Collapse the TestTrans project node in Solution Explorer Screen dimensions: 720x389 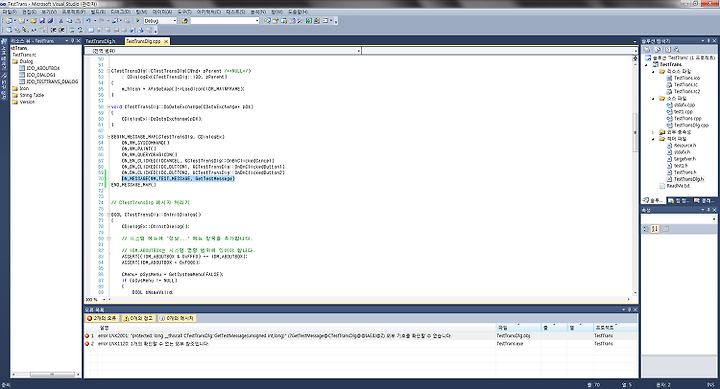click(647, 65)
